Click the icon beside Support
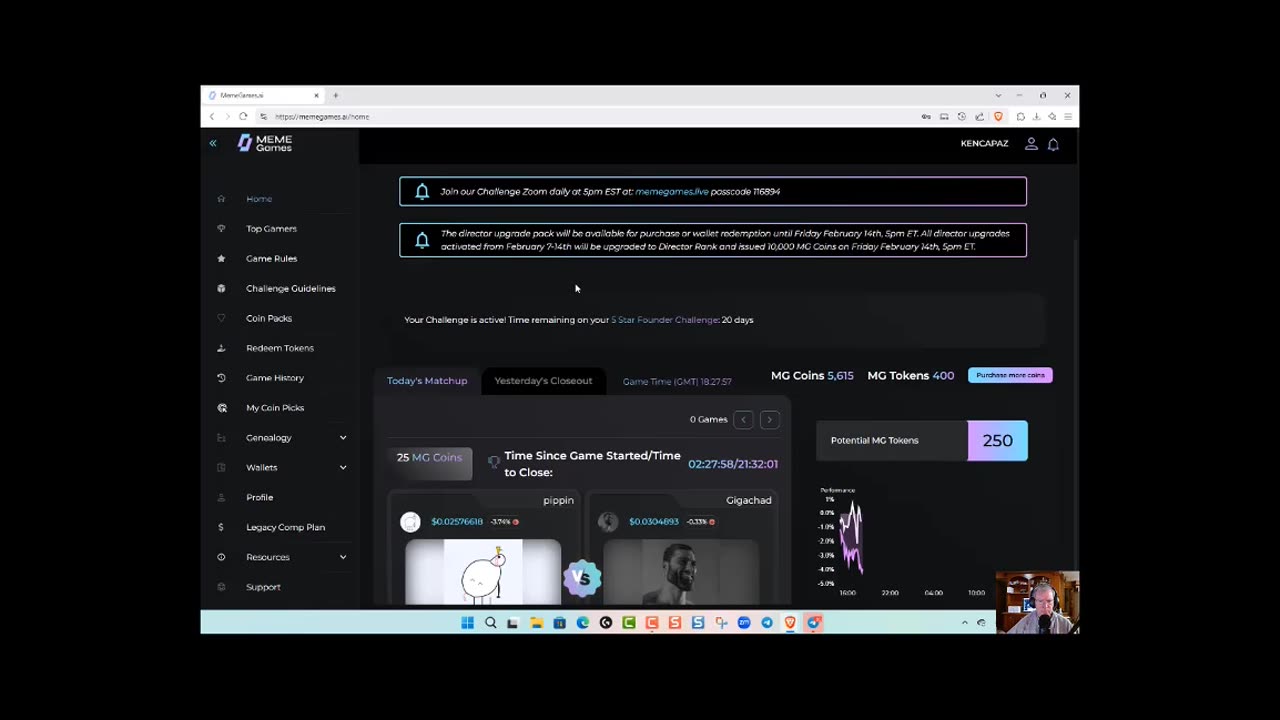Viewport: 1280px width, 720px height. coord(221,587)
